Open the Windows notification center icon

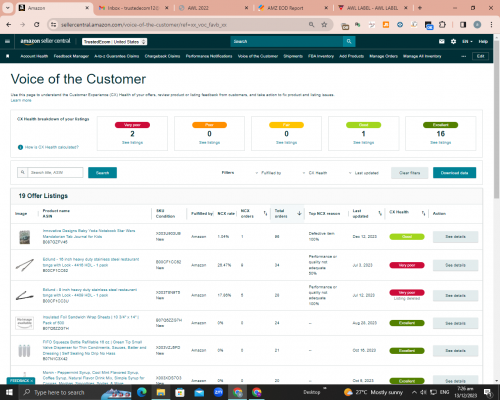point(488,392)
